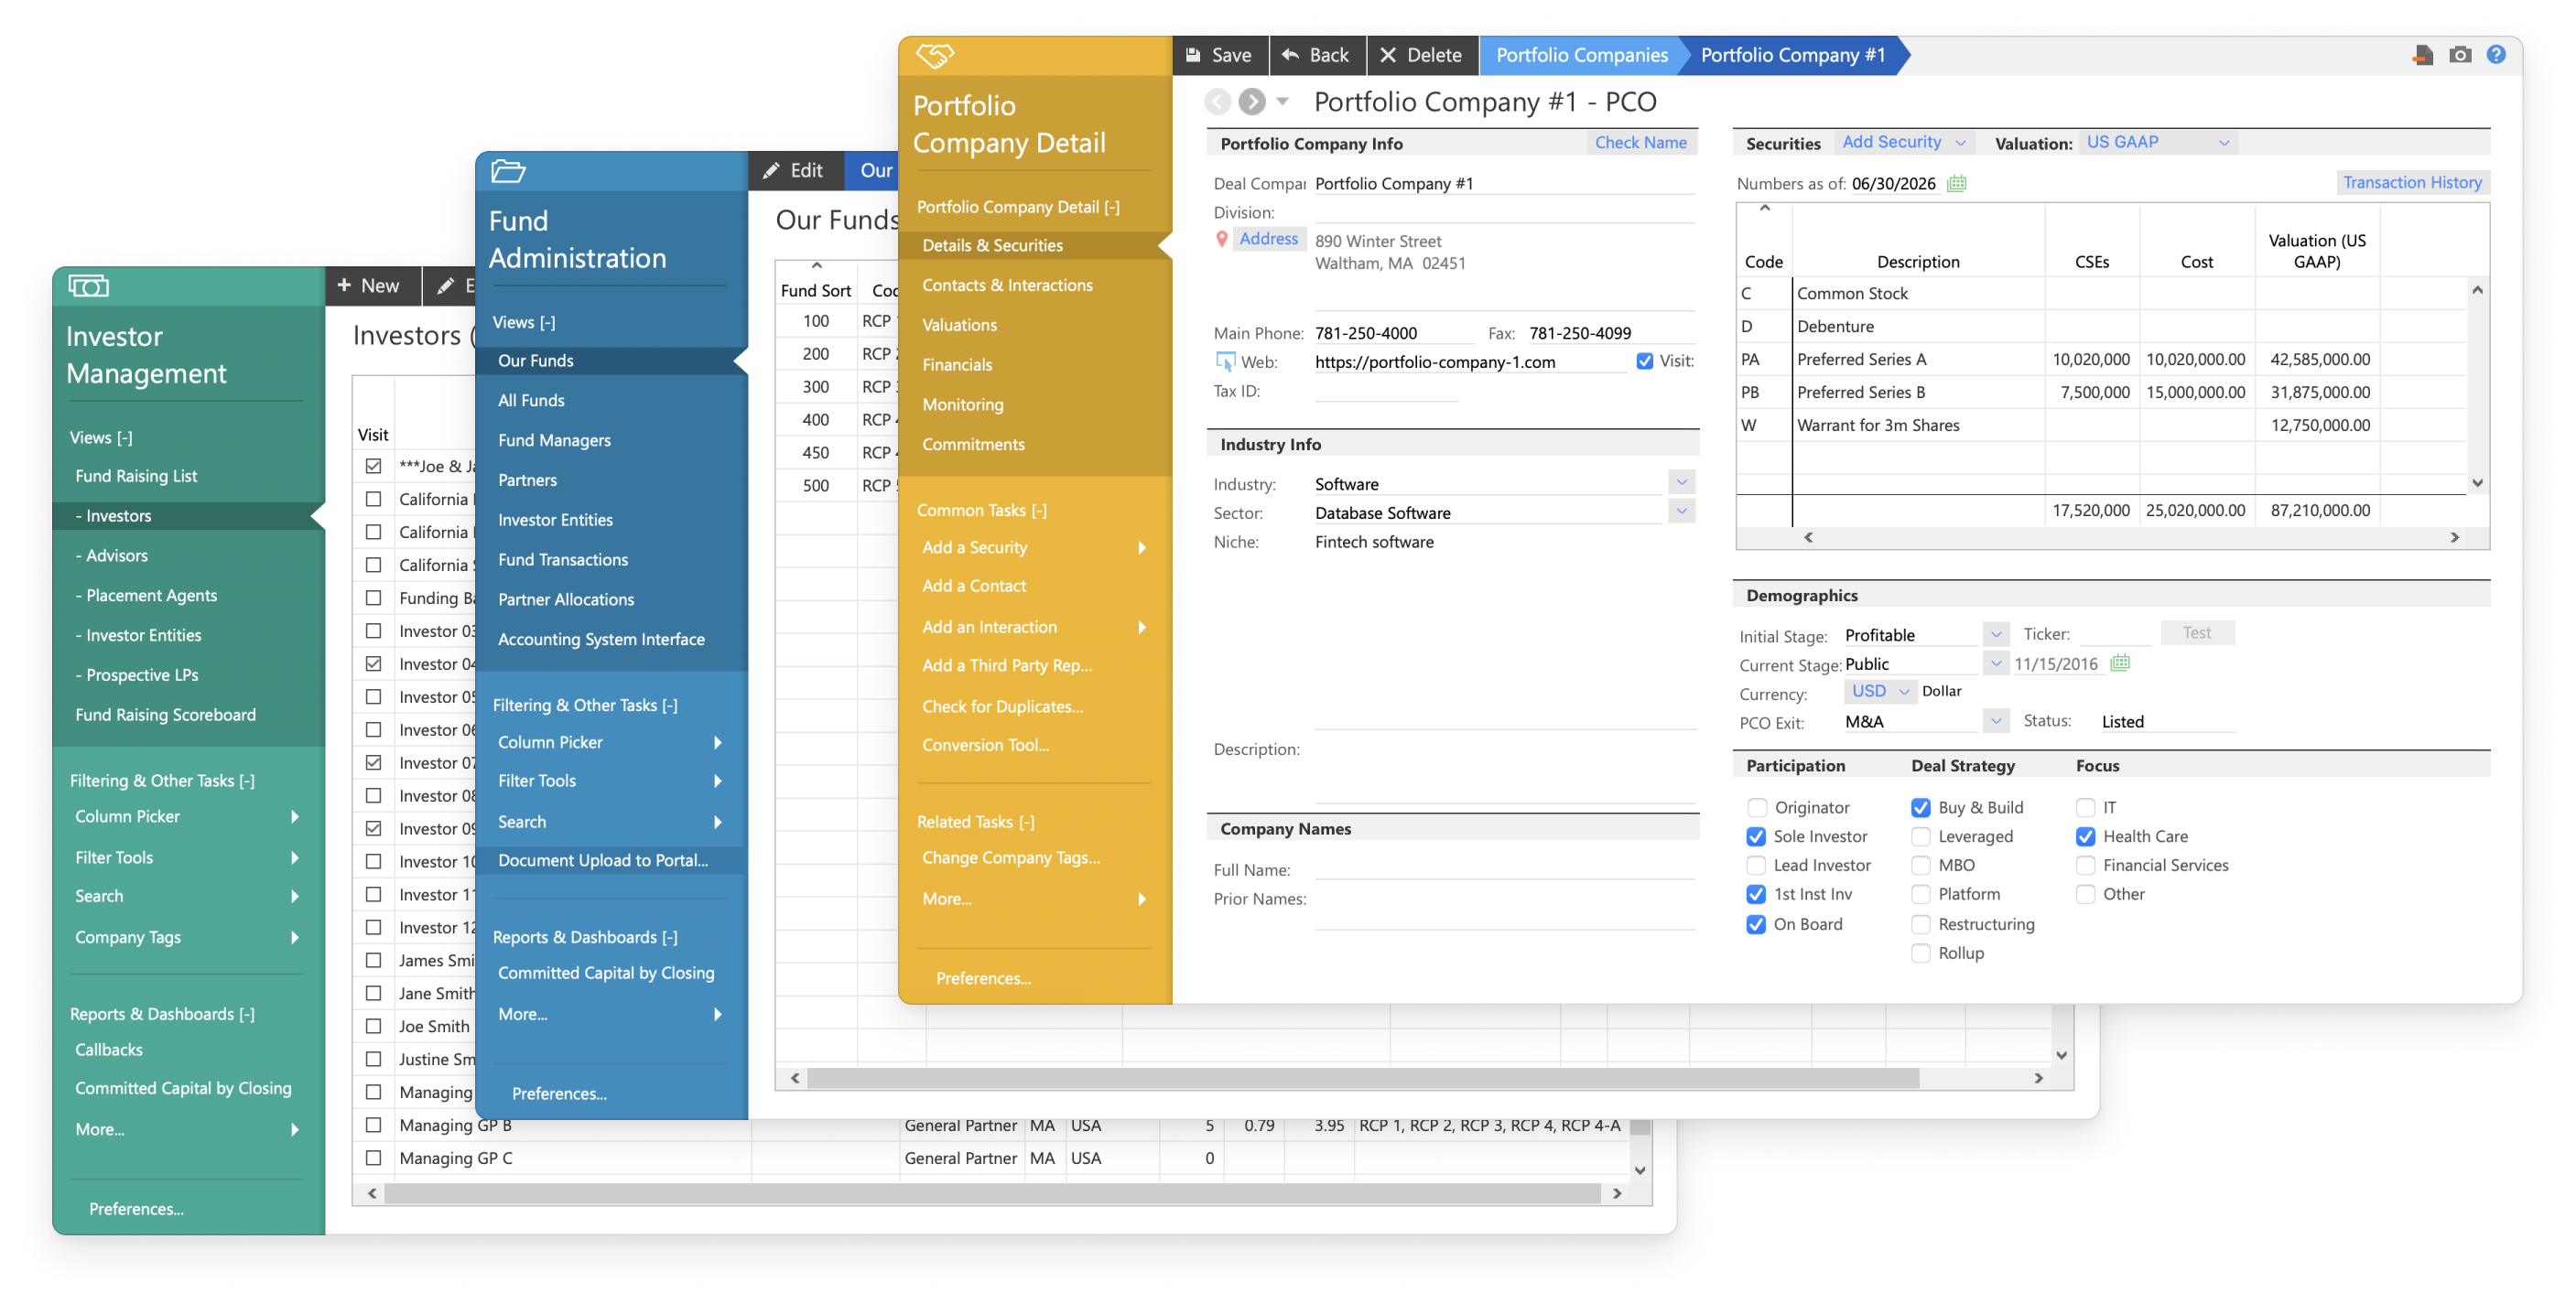Click the Main Phone input field
2576x1304 pixels.
(1393, 333)
